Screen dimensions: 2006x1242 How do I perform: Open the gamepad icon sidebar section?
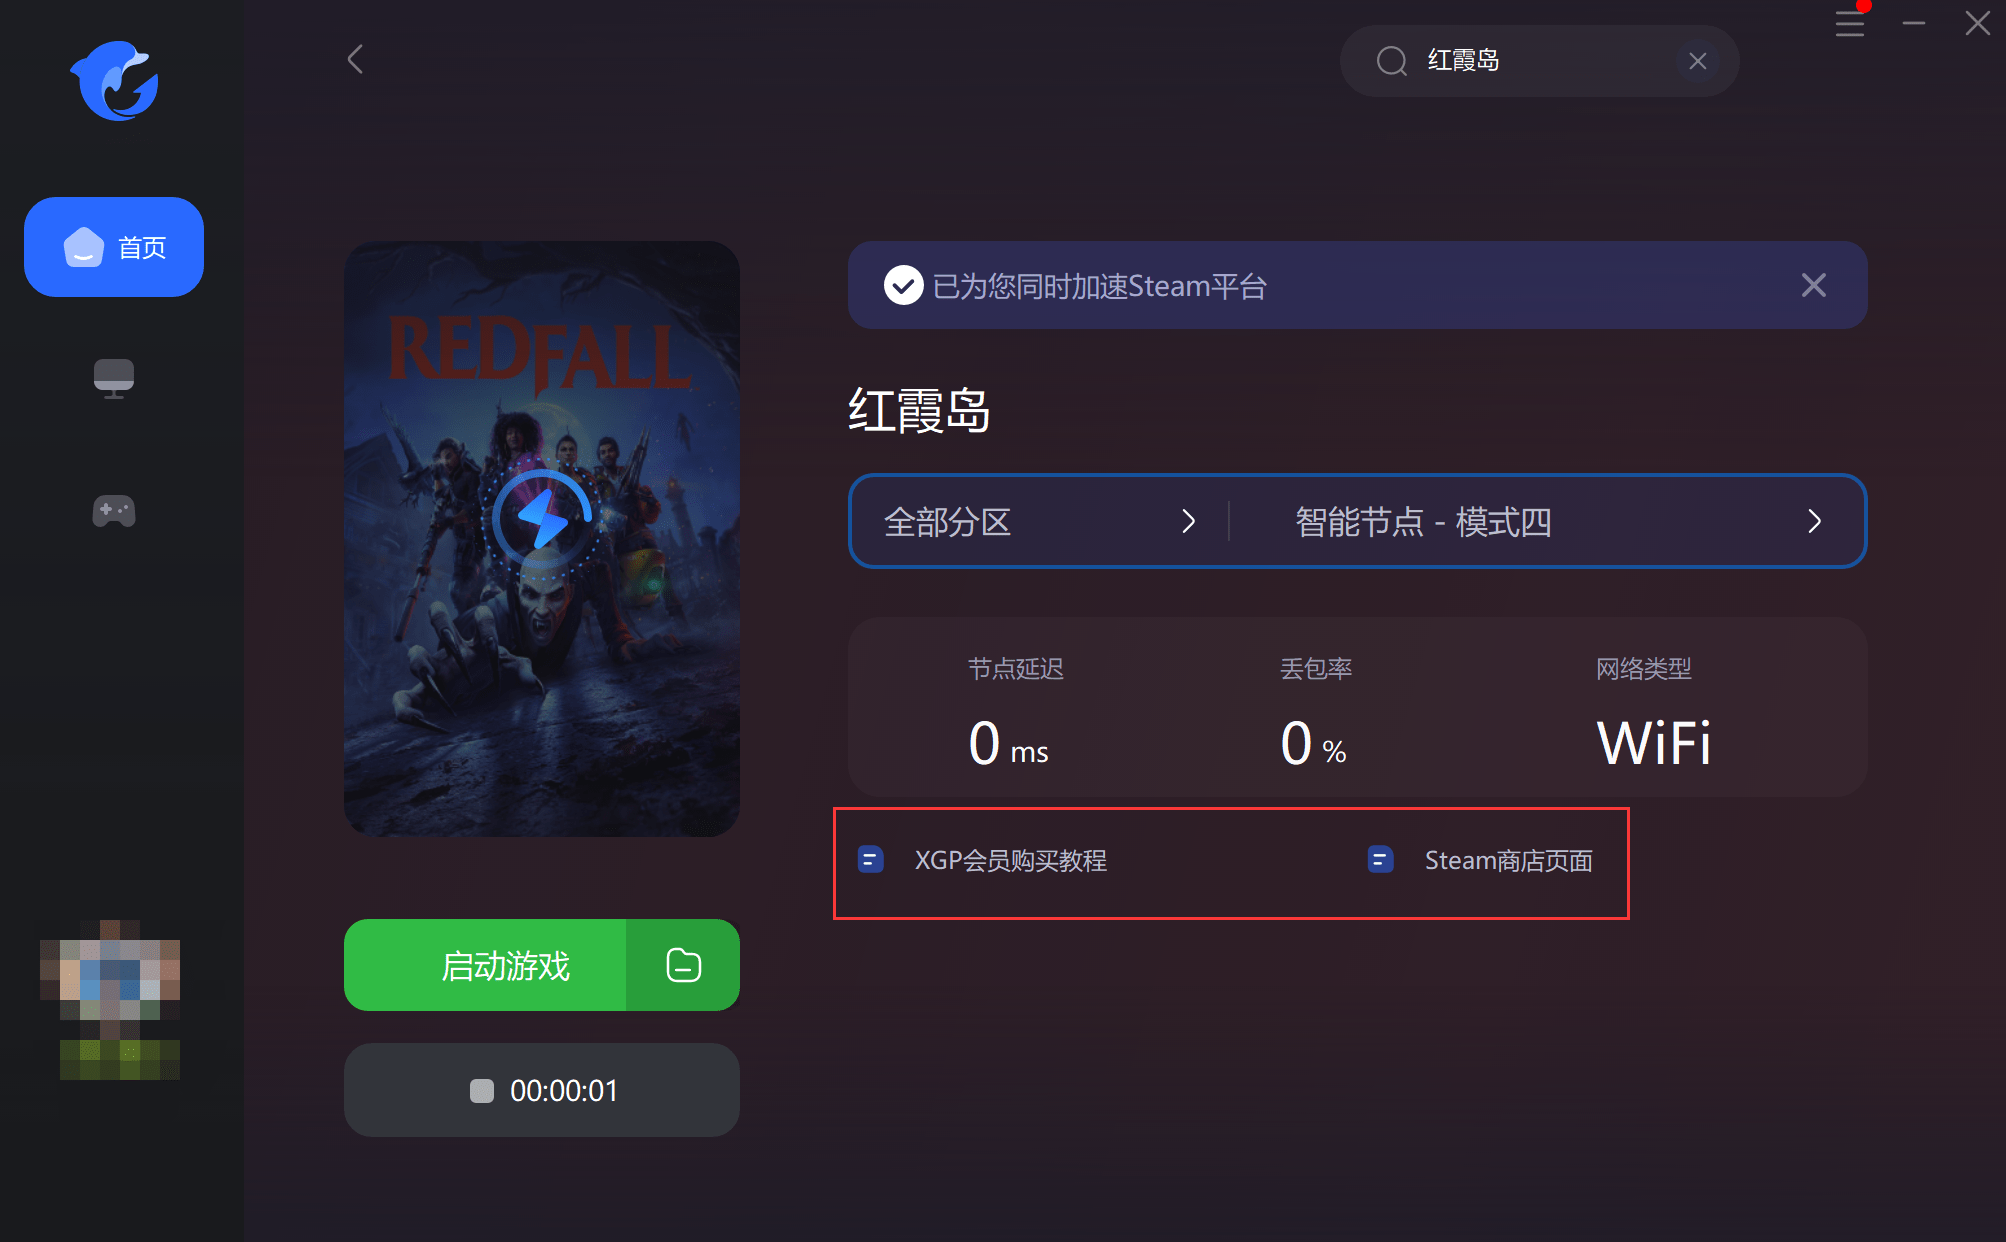tap(114, 511)
